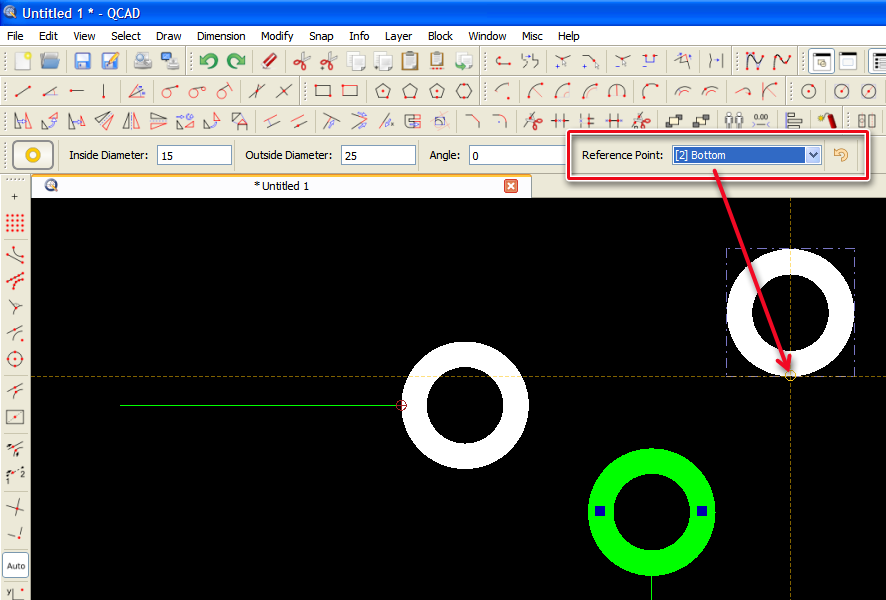Select the Line from two points tool
The height and width of the screenshot is (600, 886).
coord(23,91)
